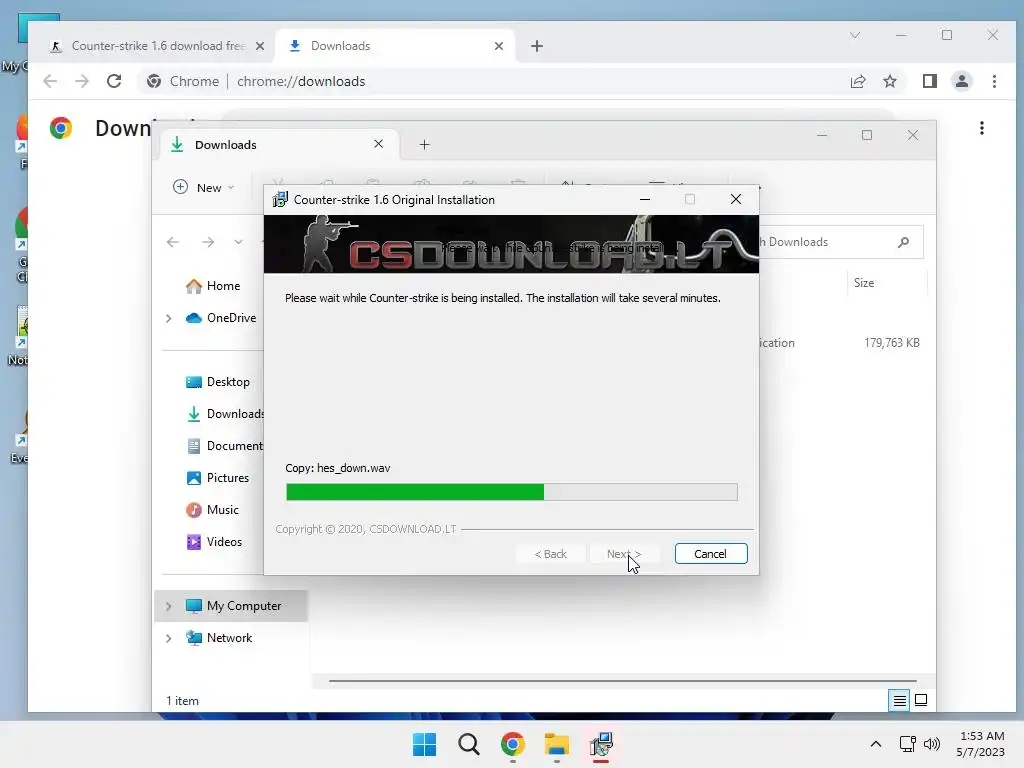
Task: Share this page in Chrome
Action: click(857, 81)
